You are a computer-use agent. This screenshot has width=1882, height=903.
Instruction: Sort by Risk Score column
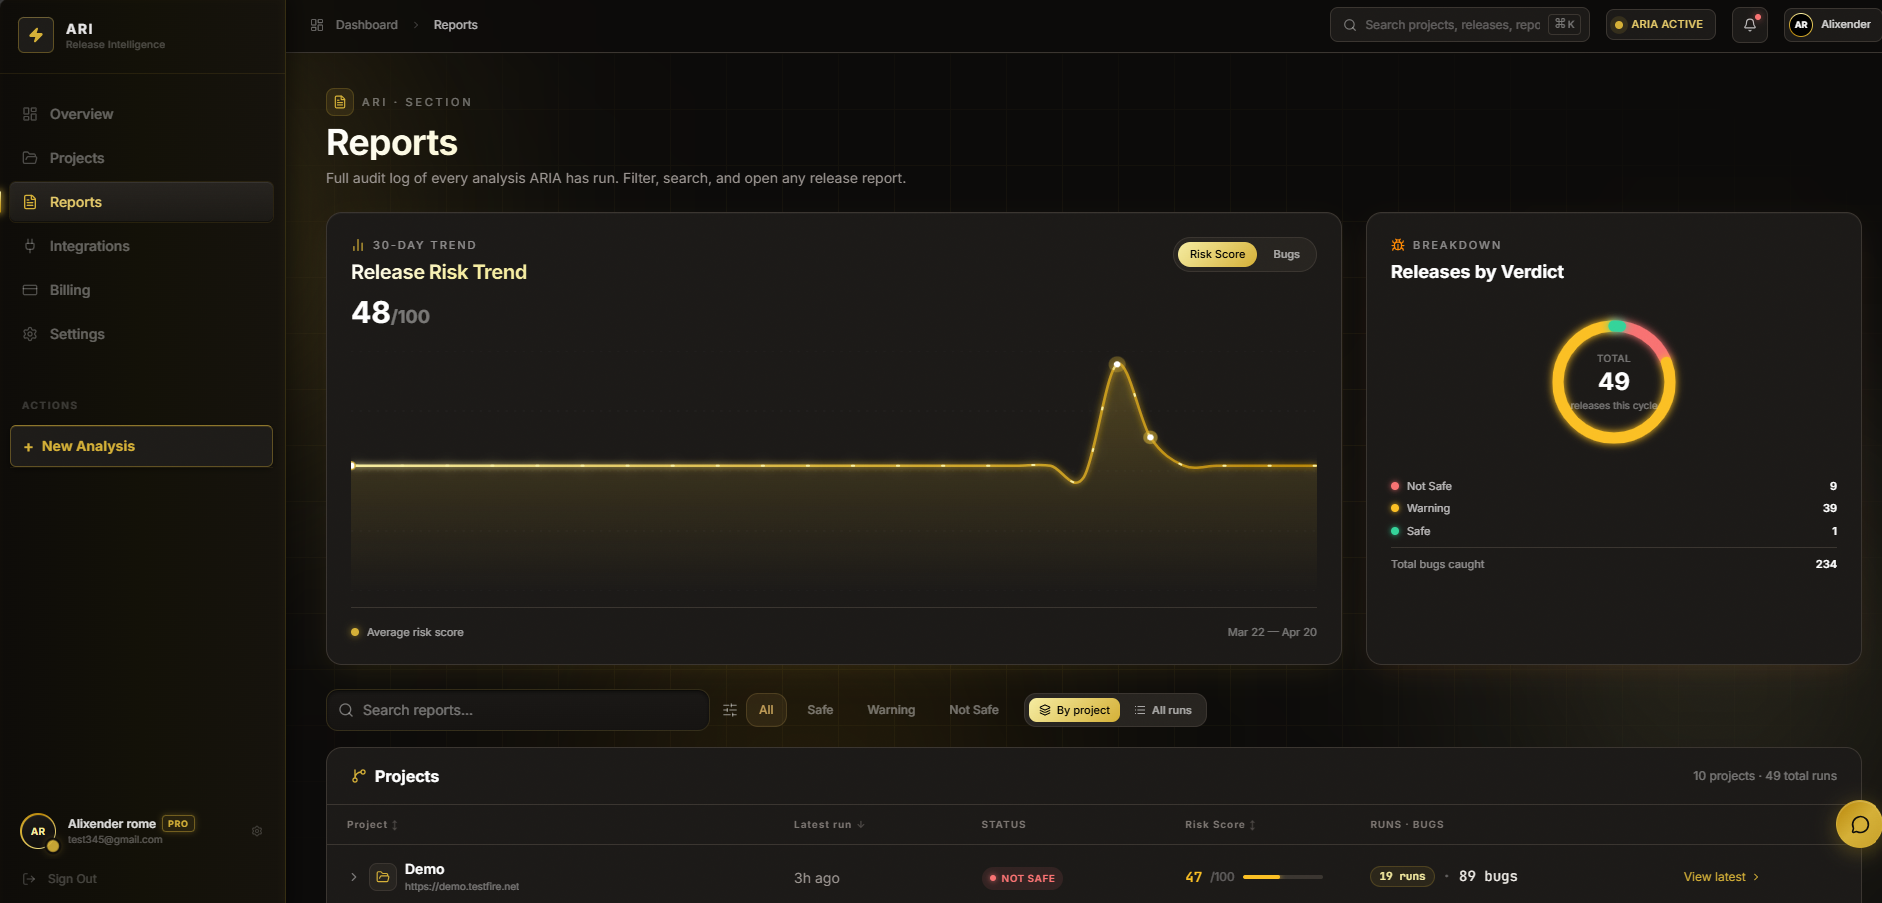pos(1220,825)
